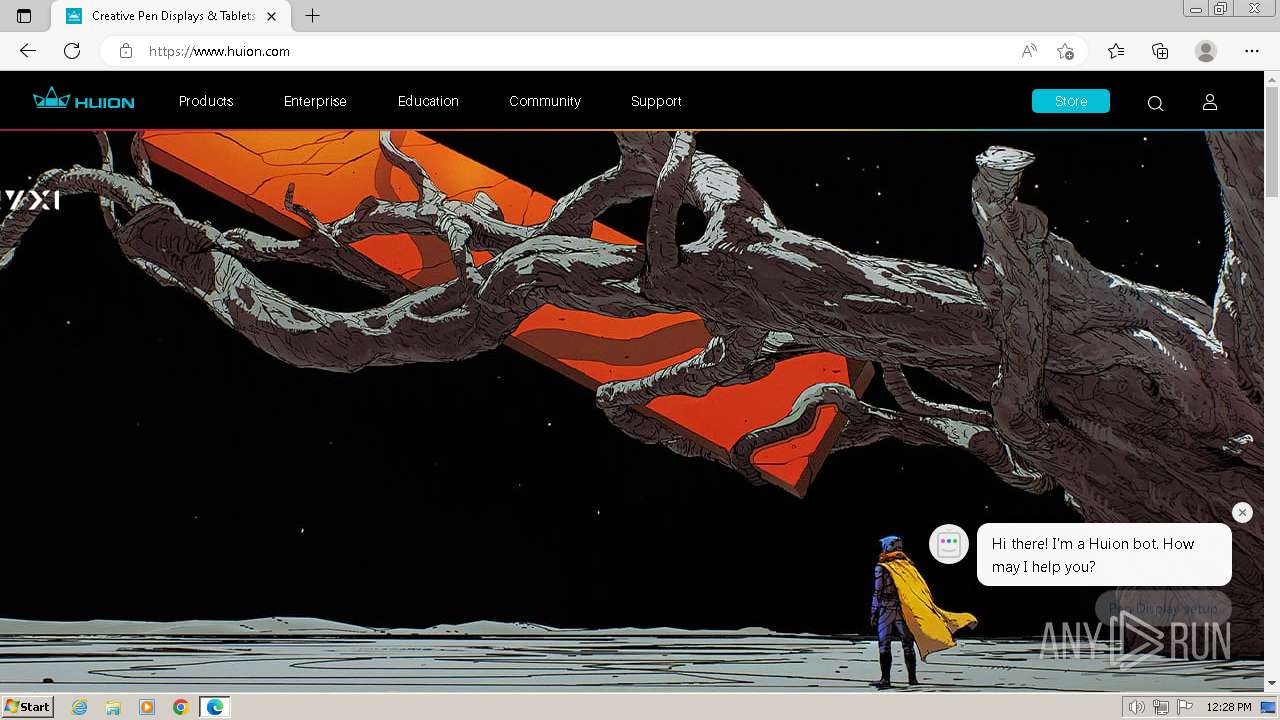1280x720 pixels.
Task: Open a new tab with the plus button
Action: [x=313, y=16]
